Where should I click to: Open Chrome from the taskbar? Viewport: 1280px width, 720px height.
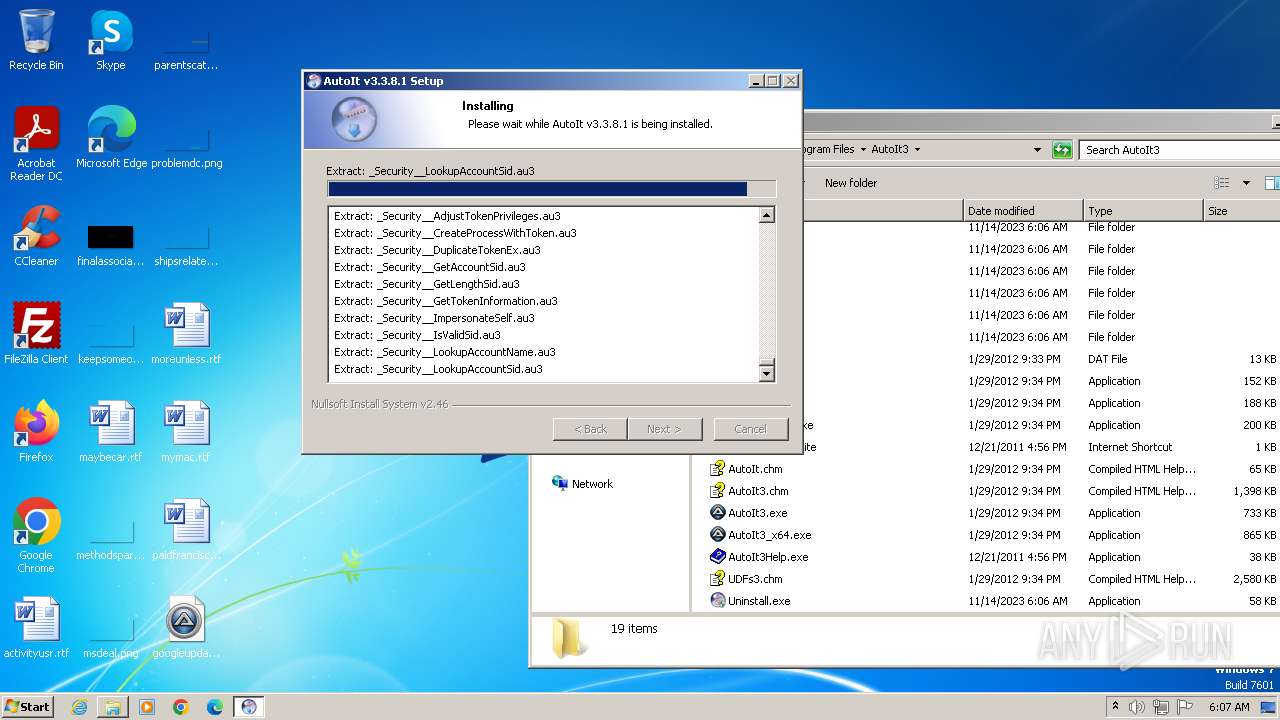pos(181,707)
